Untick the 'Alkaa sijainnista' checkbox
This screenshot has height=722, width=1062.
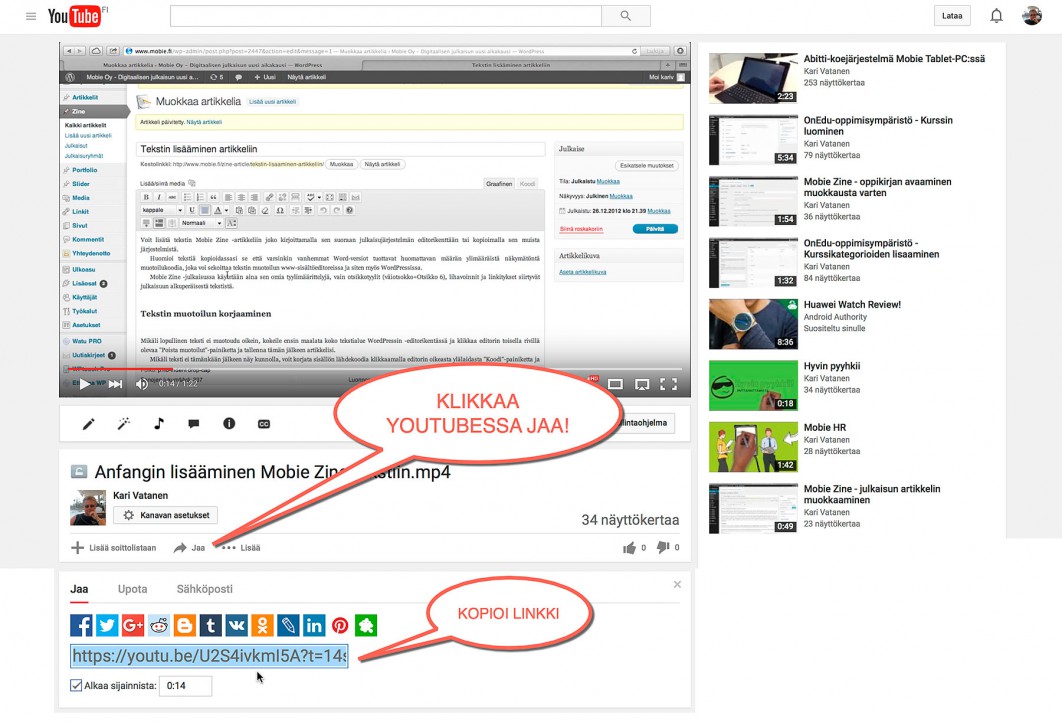coord(76,685)
